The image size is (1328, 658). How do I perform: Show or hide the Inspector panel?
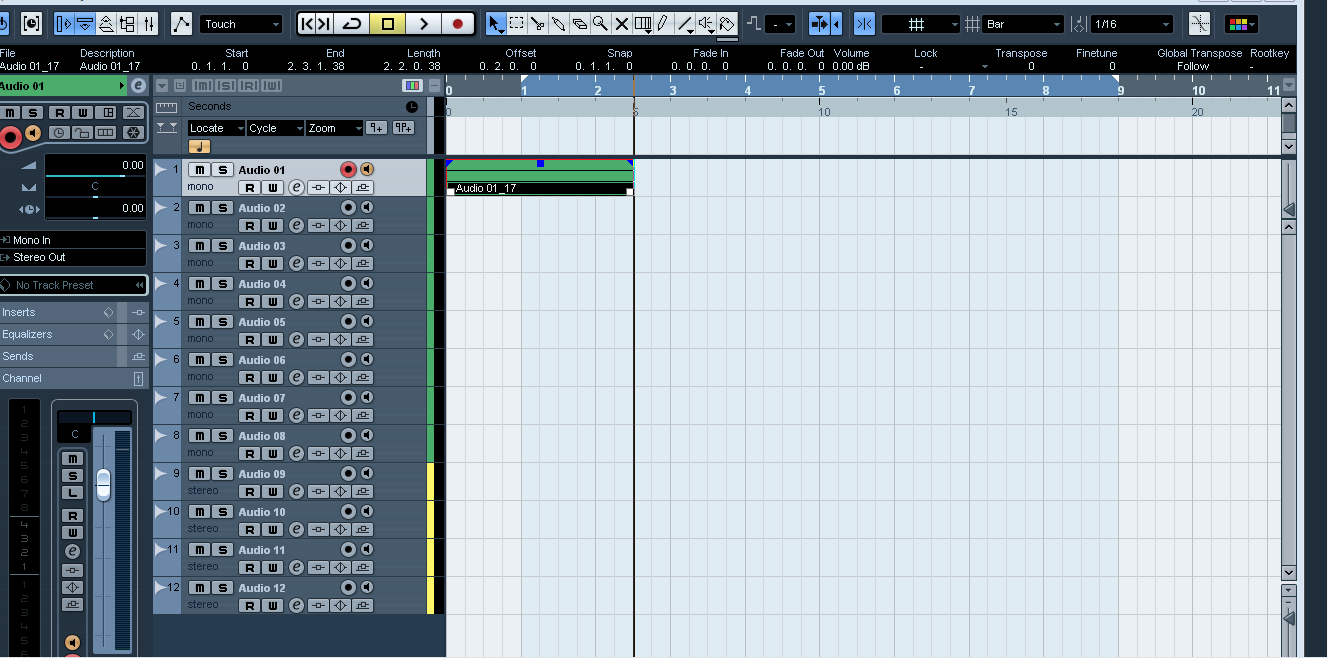pos(63,24)
